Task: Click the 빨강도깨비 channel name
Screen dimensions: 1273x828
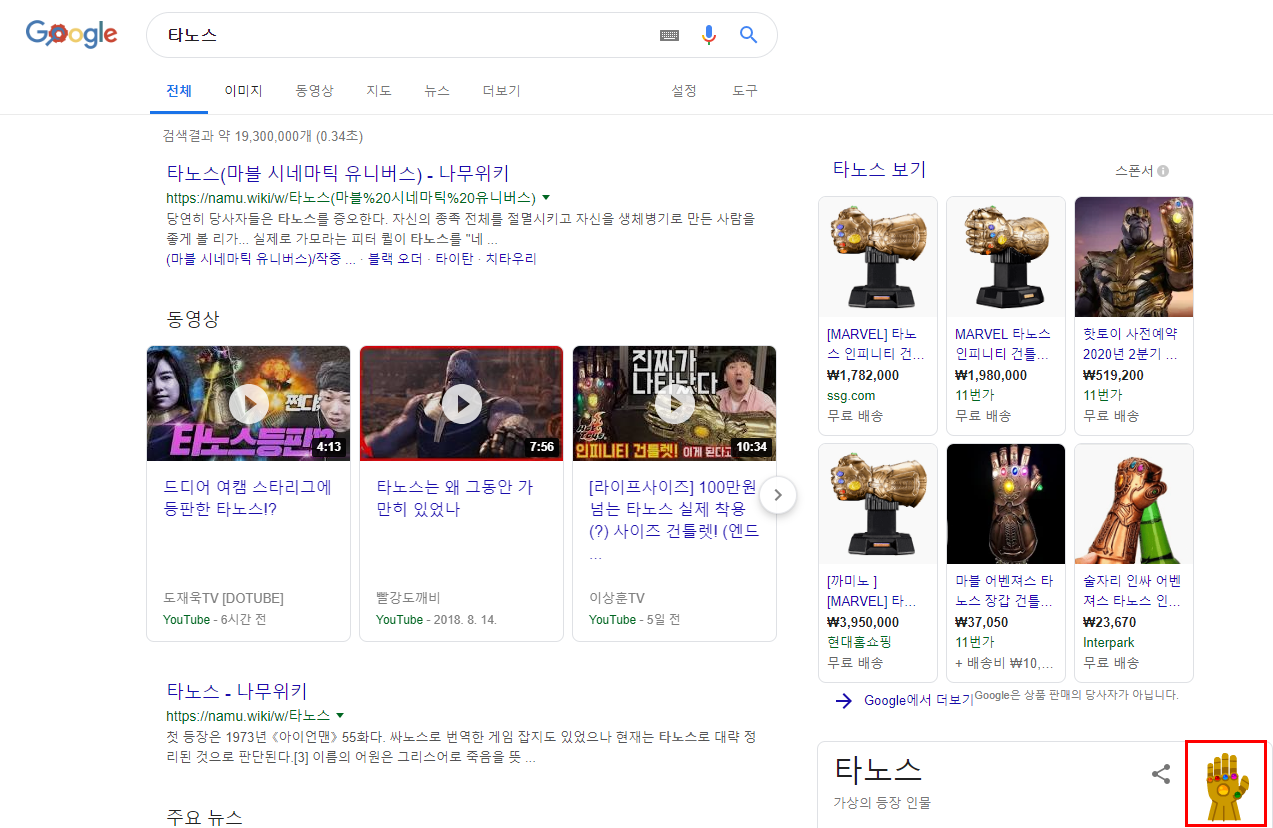Action: coord(408,598)
